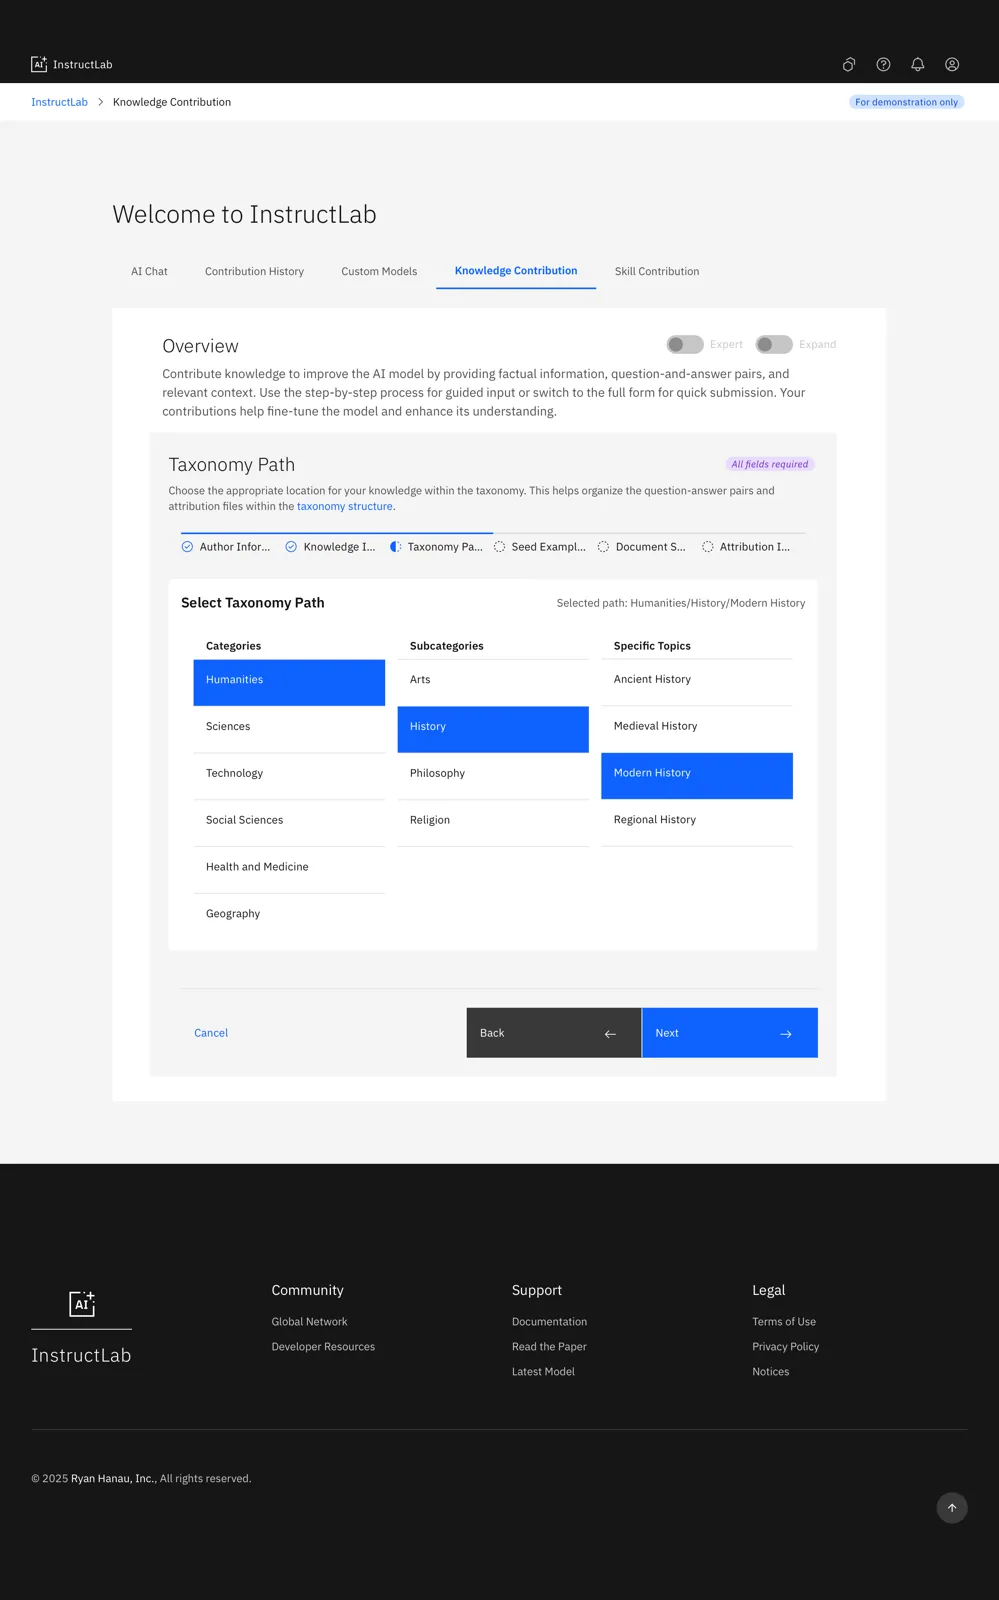The height and width of the screenshot is (1600, 999).
Task: Switch to the Skill Contribution tab
Action: 657,271
